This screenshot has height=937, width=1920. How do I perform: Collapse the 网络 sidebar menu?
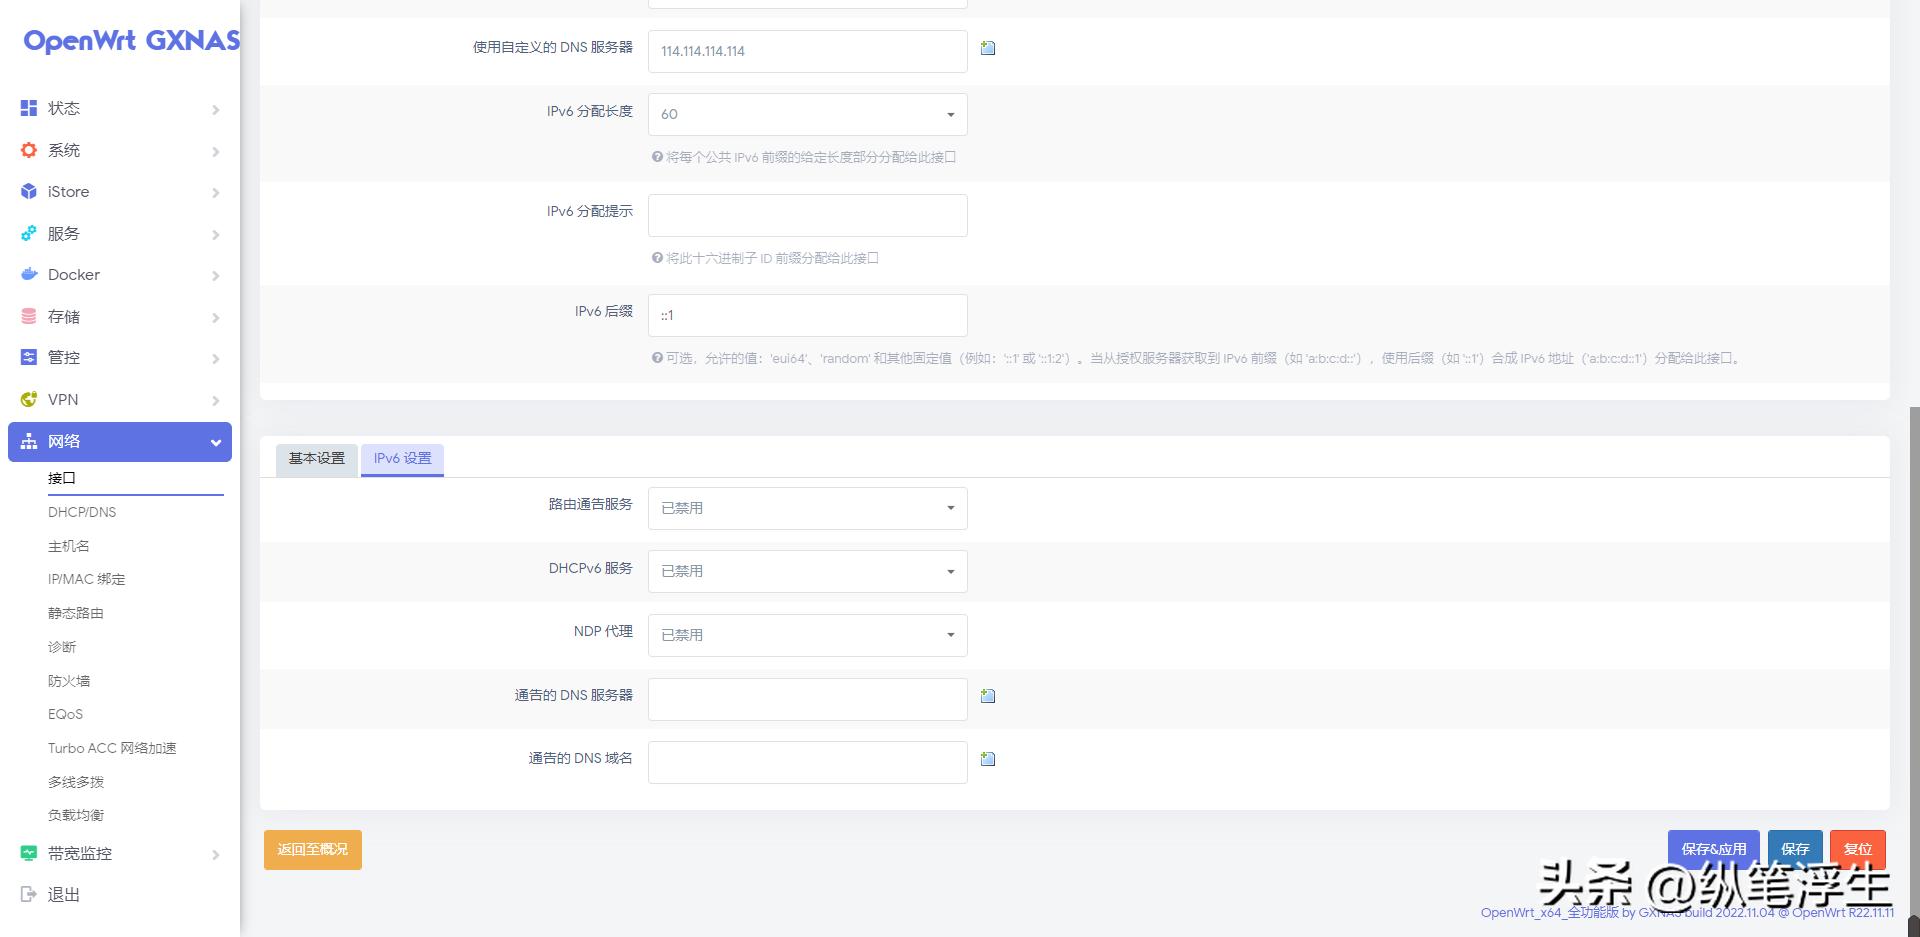[119, 441]
